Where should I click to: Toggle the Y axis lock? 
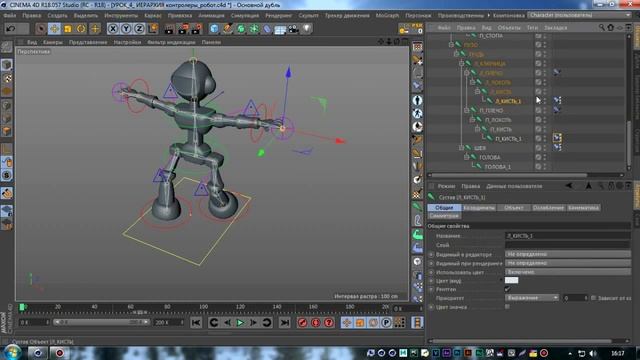pos(126,29)
